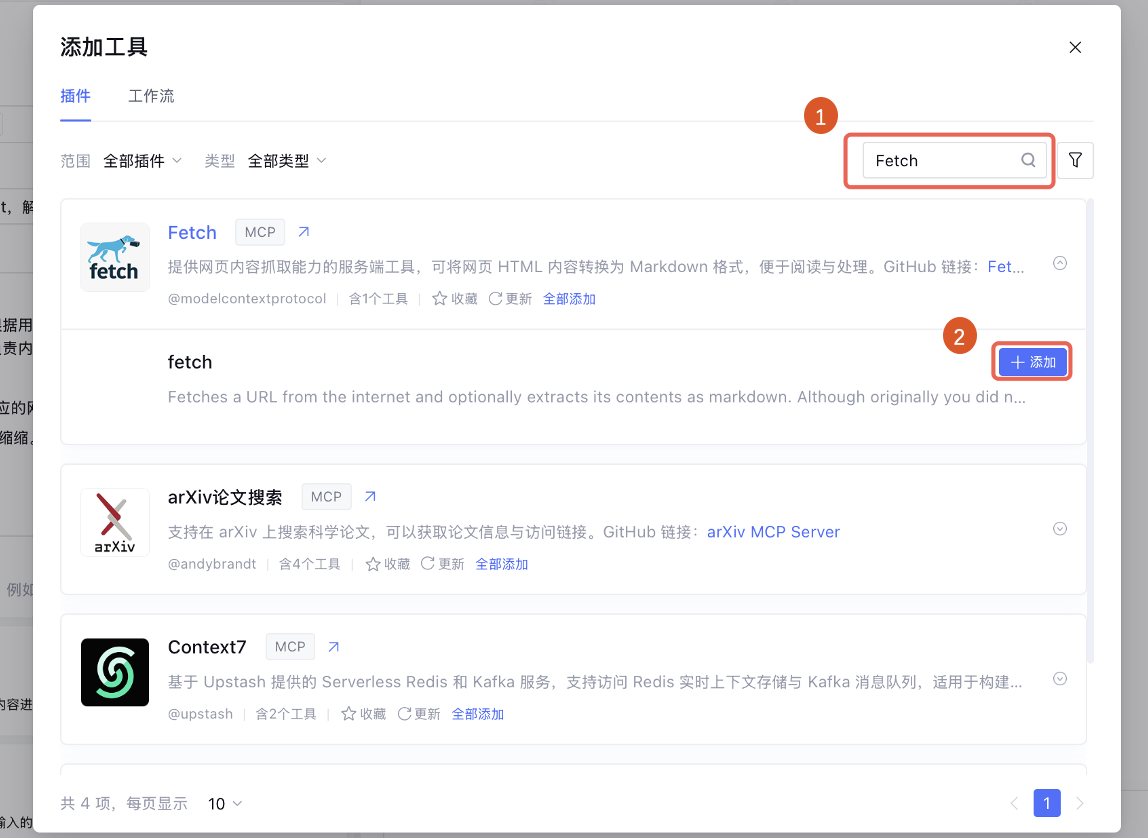Image resolution: width=1148 pixels, height=838 pixels.
Task: Collapse the Fetch plugin tool list
Action: click(1060, 264)
